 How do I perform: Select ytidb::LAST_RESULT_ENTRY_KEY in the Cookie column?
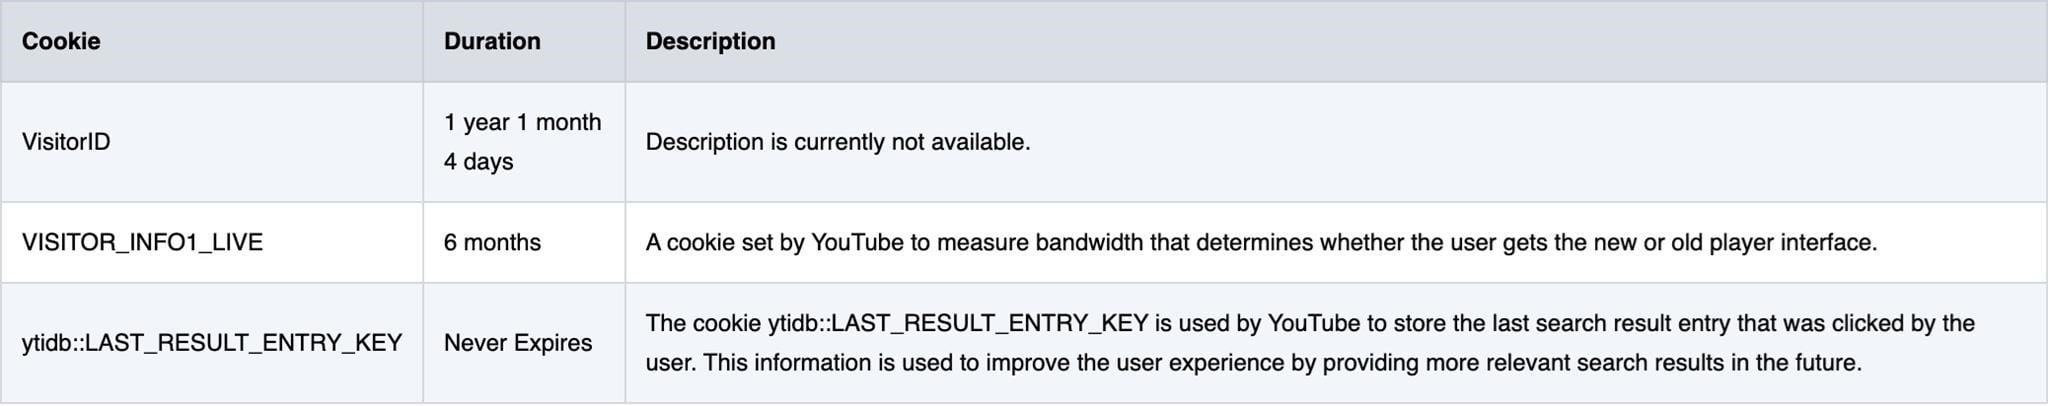click(212, 343)
